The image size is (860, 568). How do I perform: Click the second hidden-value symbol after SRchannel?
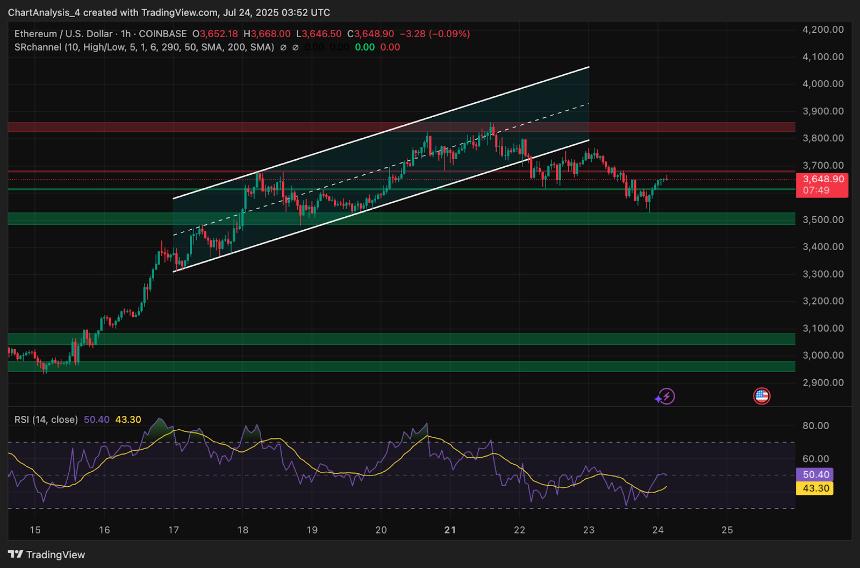[x=297, y=47]
